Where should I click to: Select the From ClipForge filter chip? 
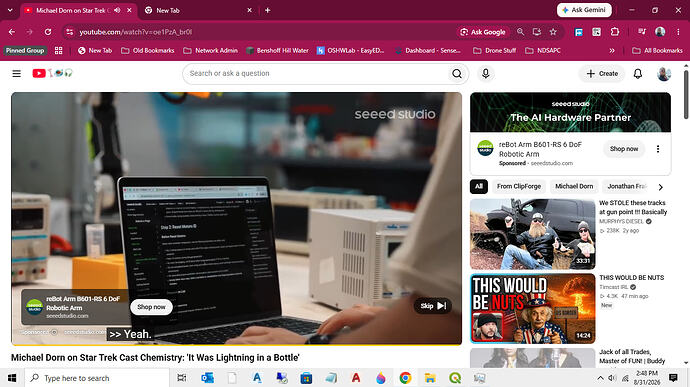click(519, 187)
